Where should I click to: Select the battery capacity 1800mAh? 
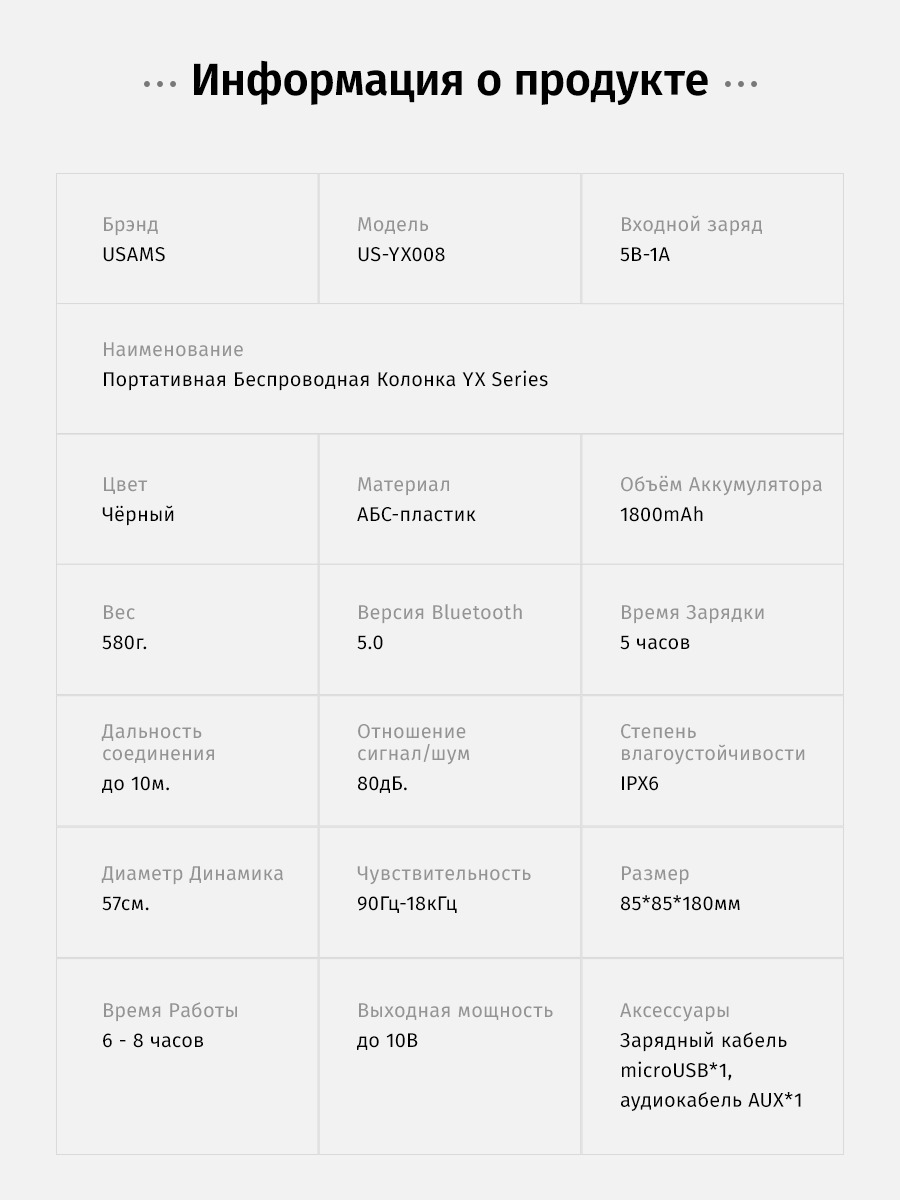[662, 515]
